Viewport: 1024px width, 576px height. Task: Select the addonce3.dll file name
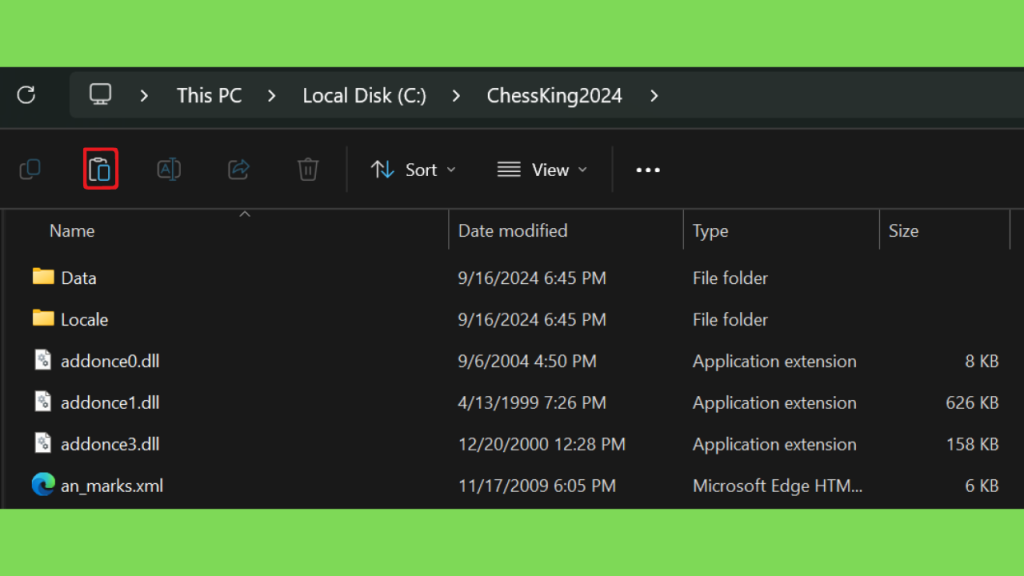pyautogui.click(x=110, y=444)
